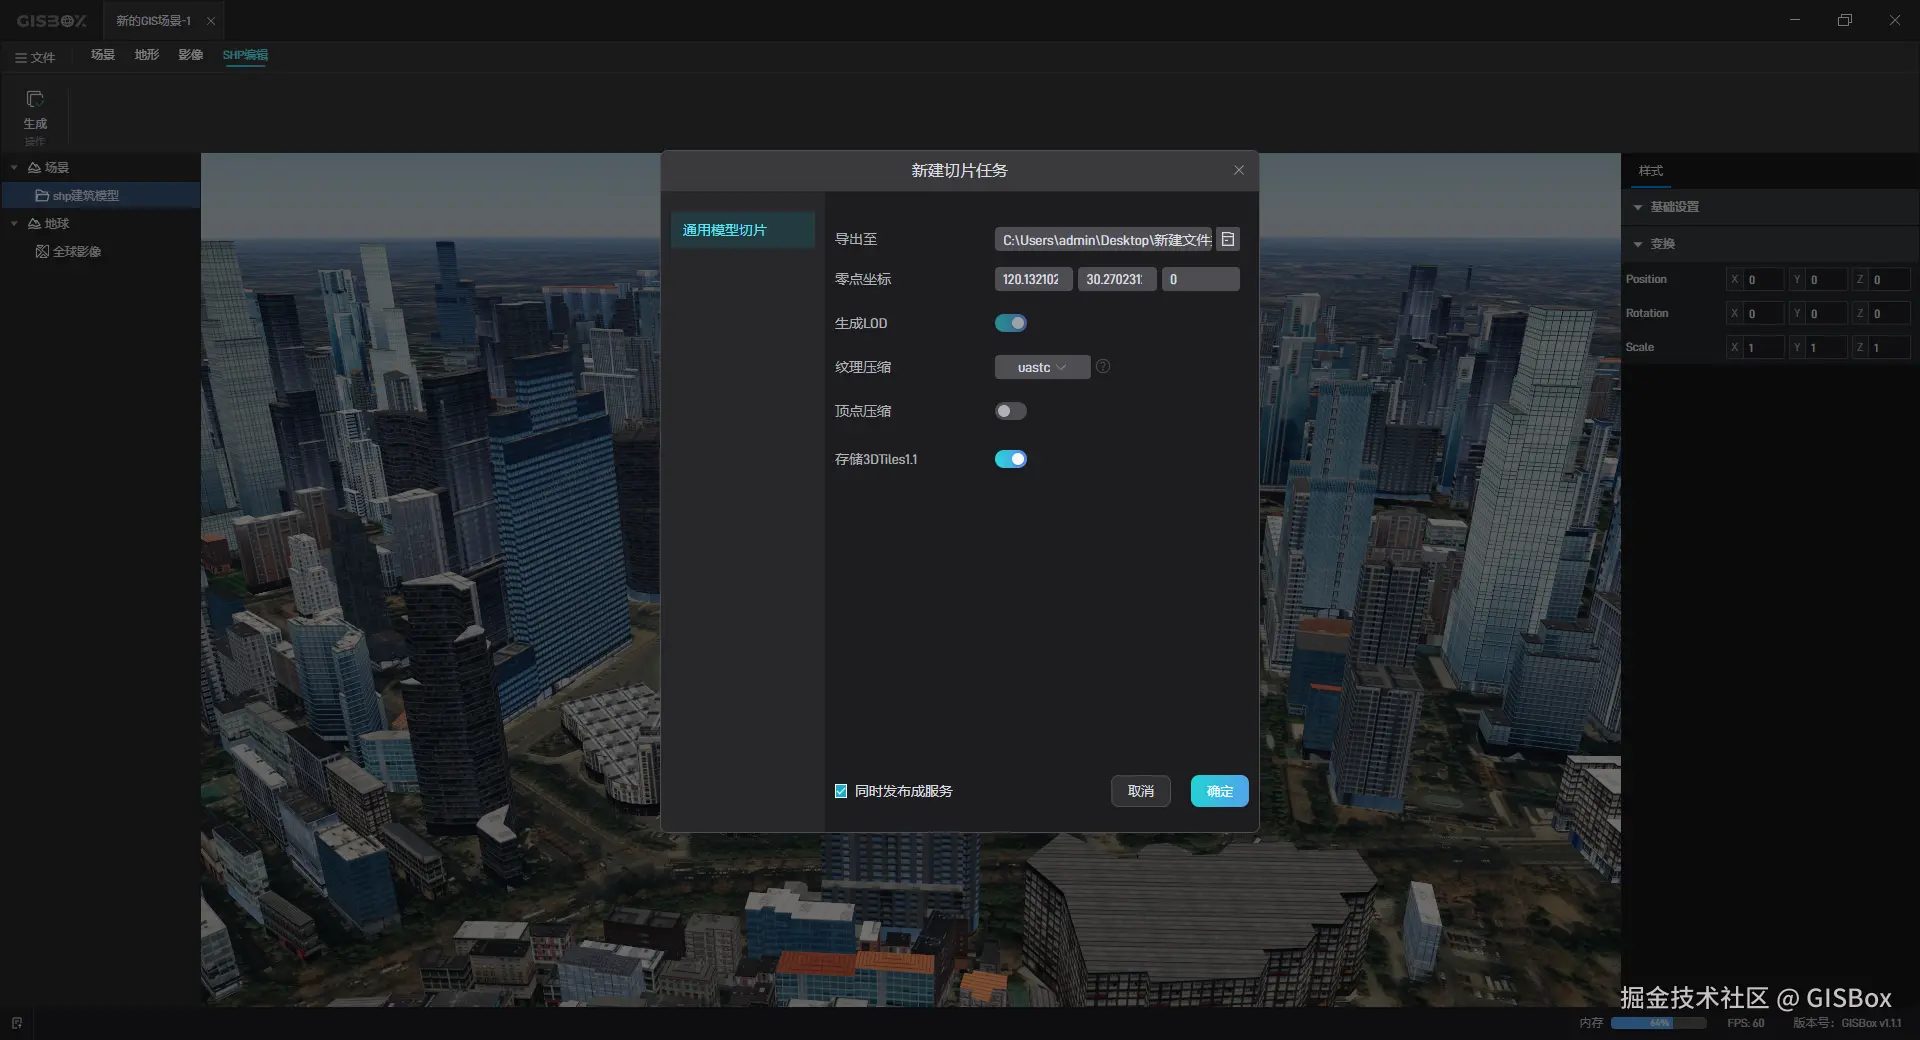Click the Rotation Z input field
The height and width of the screenshot is (1040, 1920).
(1889, 314)
